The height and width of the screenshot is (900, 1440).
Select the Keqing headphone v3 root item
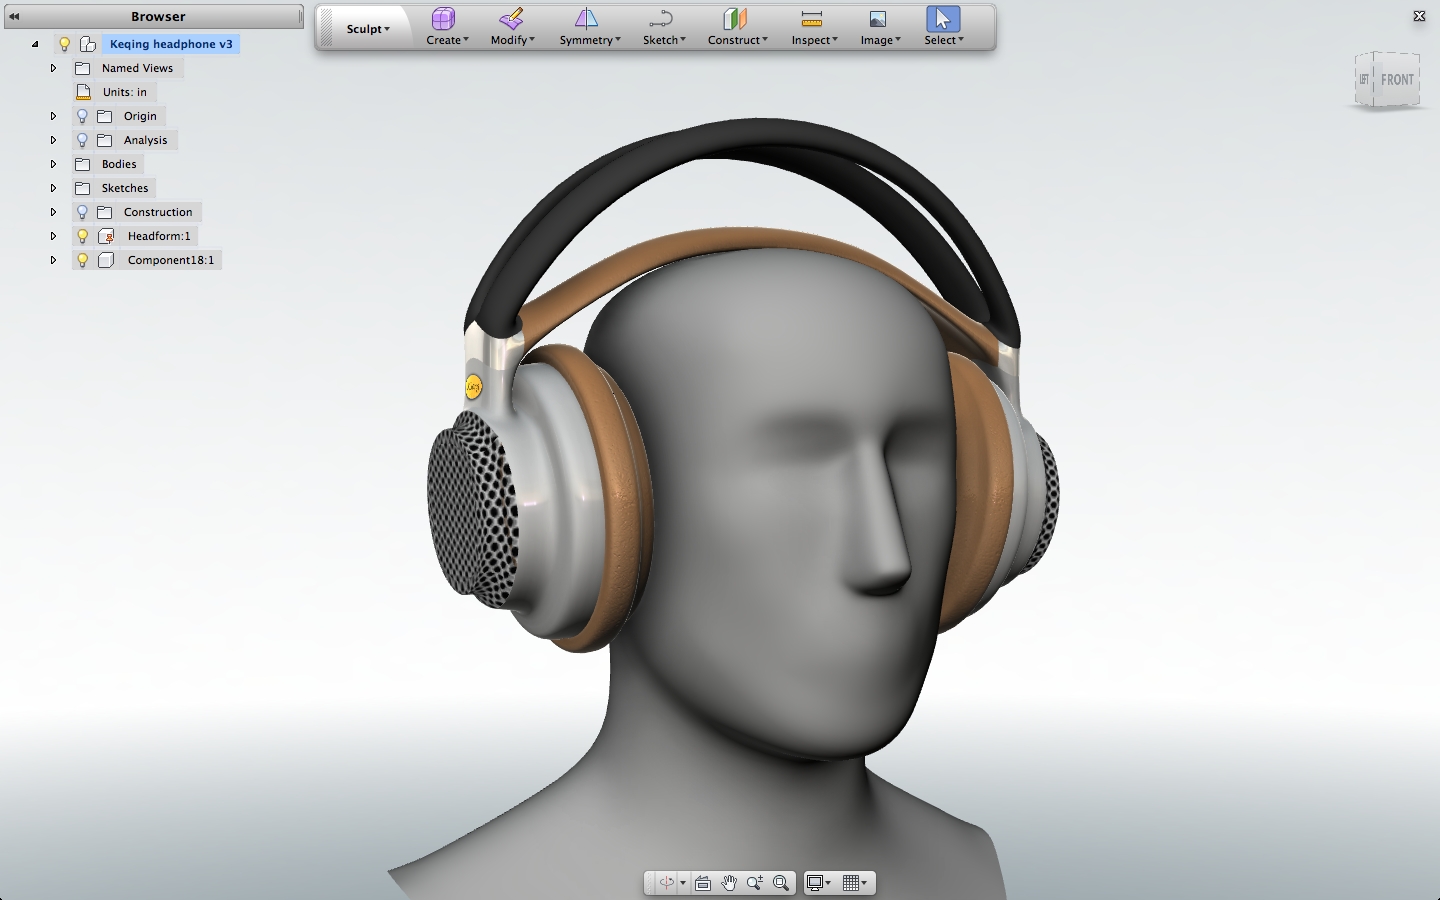tap(171, 44)
